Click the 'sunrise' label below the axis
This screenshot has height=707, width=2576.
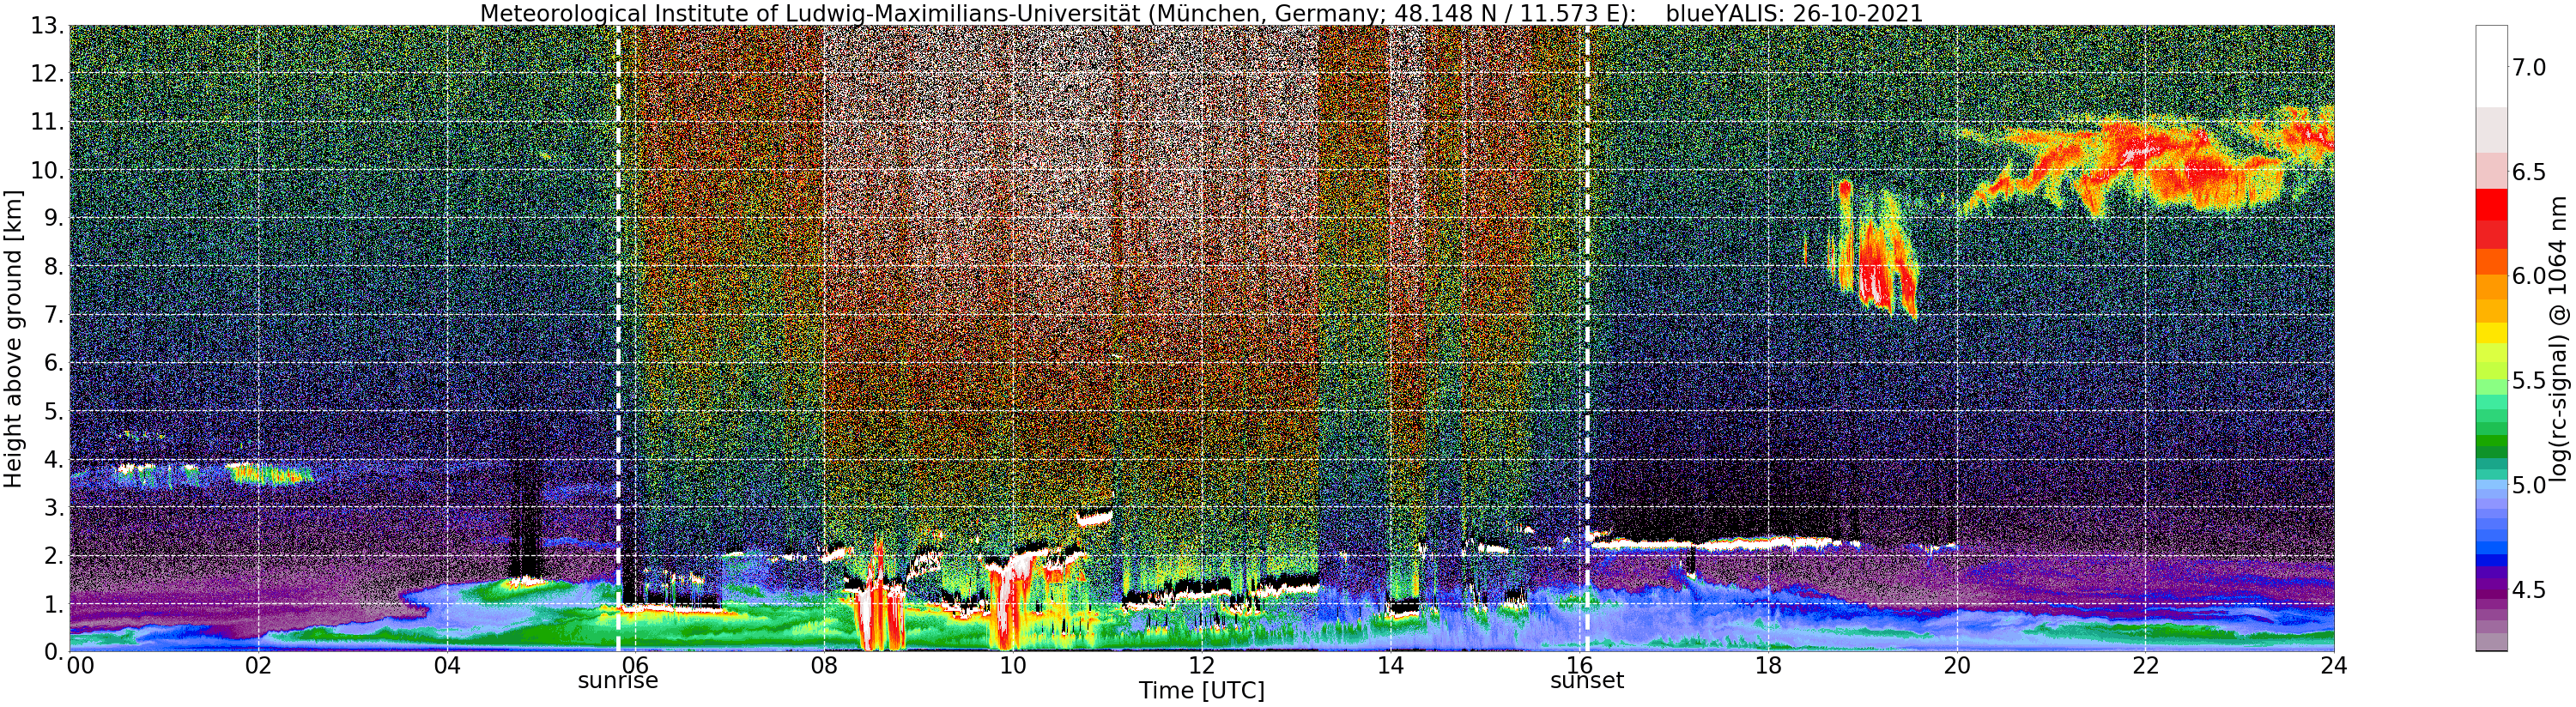[618, 681]
